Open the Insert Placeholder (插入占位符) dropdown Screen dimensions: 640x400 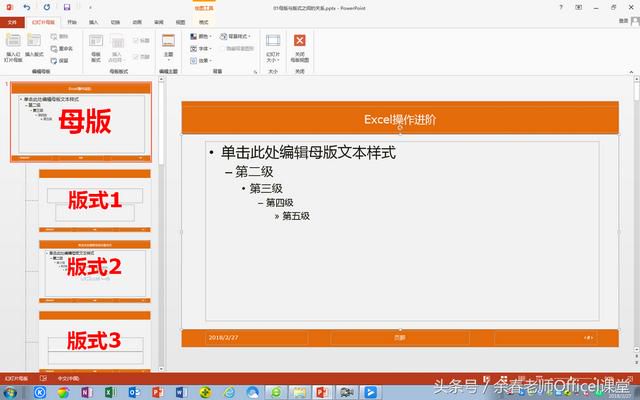[117, 48]
